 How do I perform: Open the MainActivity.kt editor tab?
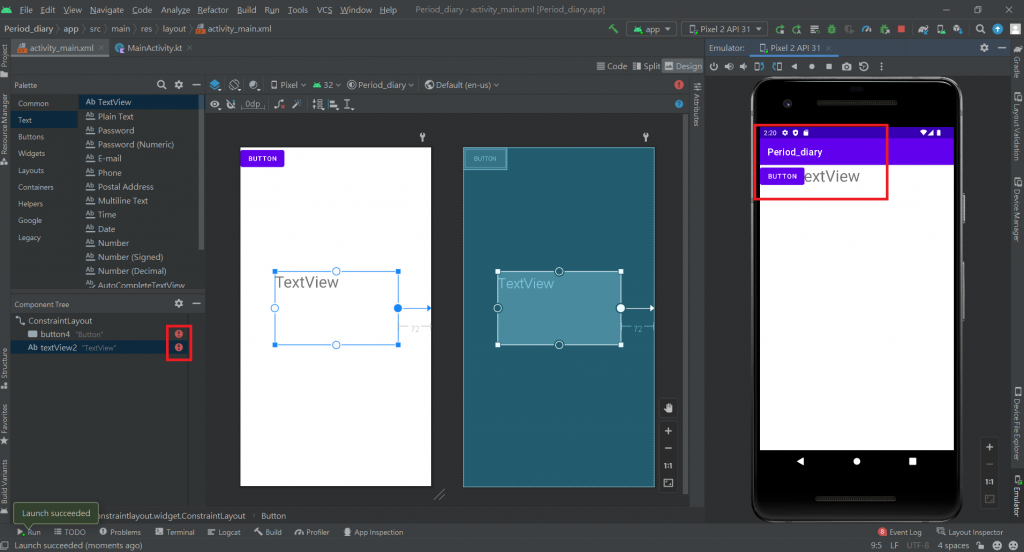tap(154, 48)
